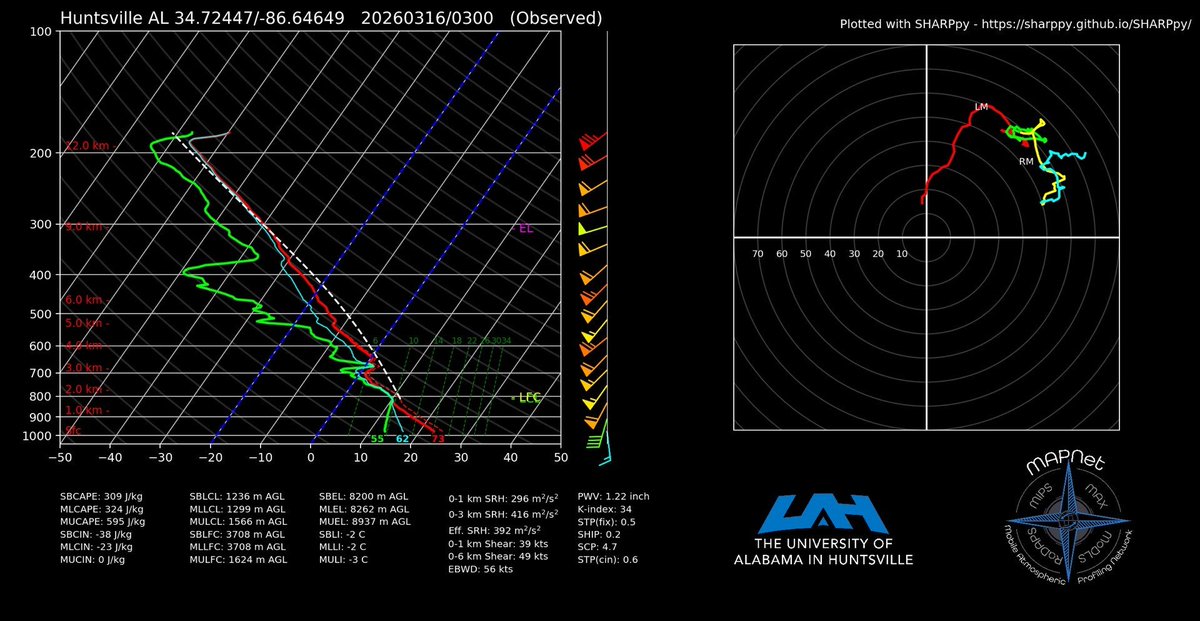Click the surface wet-bulb value 62
The image size is (1200, 621).
click(x=402, y=439)
